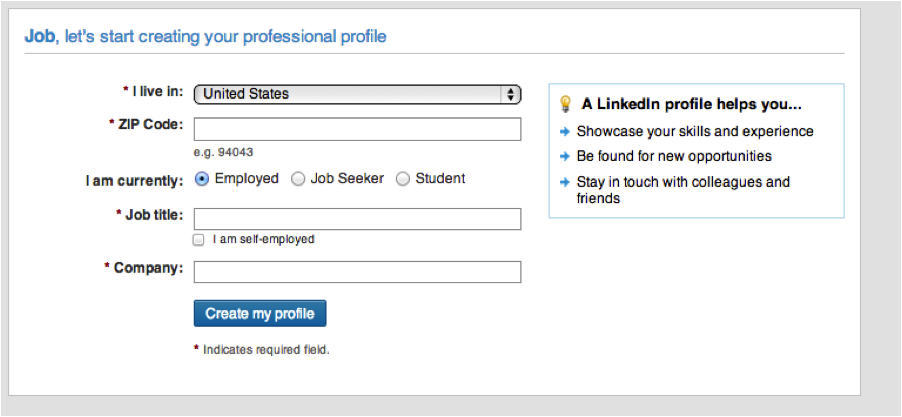
Task: Click the Job Seeker label text
Action: [x=347, y=179]
